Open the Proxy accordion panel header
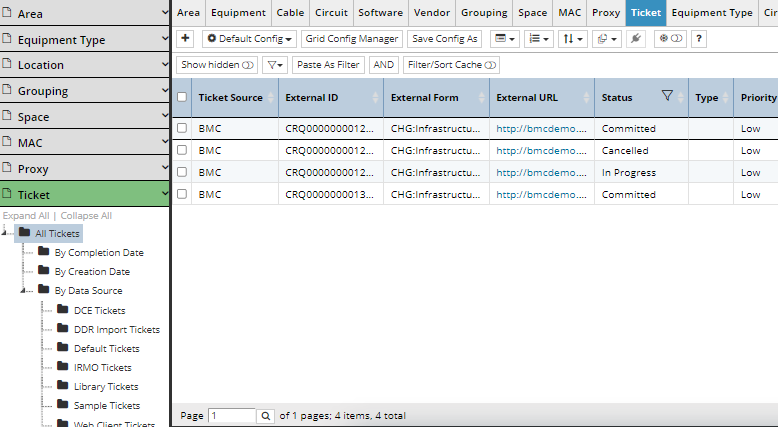 tap(84, 168)
